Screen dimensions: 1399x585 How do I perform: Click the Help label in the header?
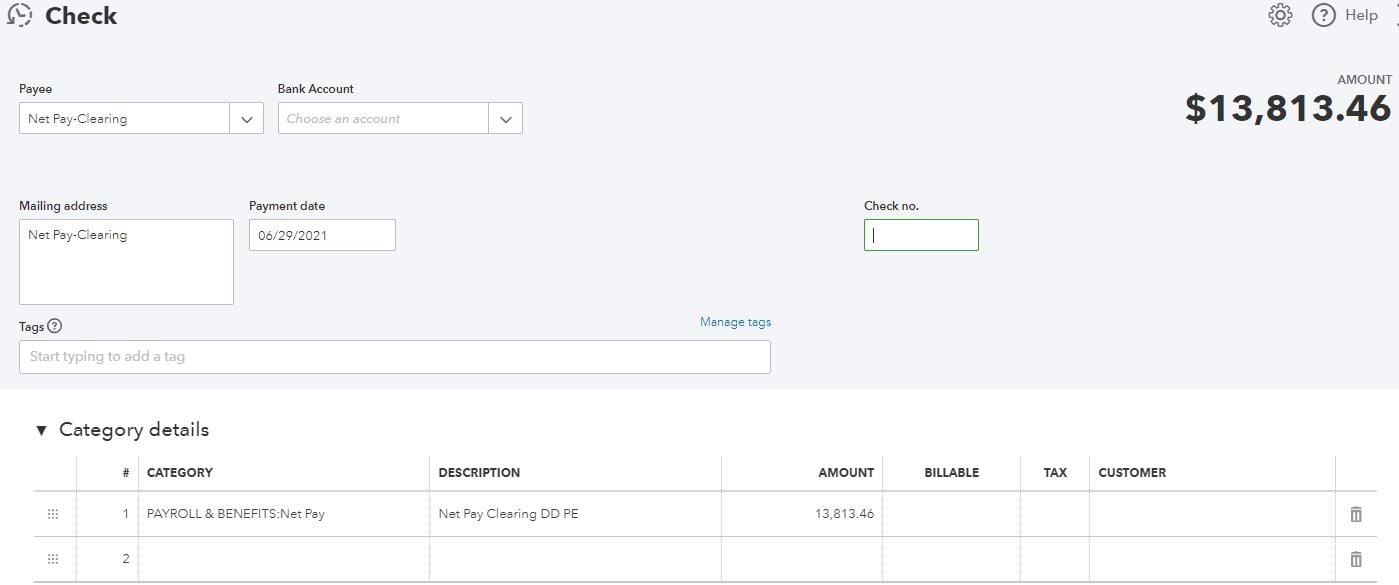[1360, 15]
